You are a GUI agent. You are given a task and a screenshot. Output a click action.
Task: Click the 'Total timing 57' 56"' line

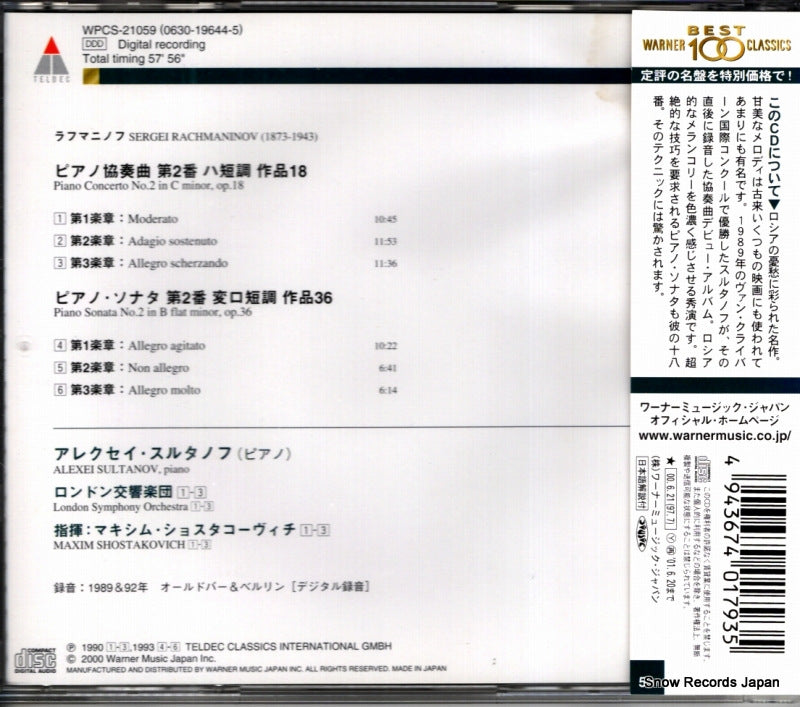[x=134, y=59]
